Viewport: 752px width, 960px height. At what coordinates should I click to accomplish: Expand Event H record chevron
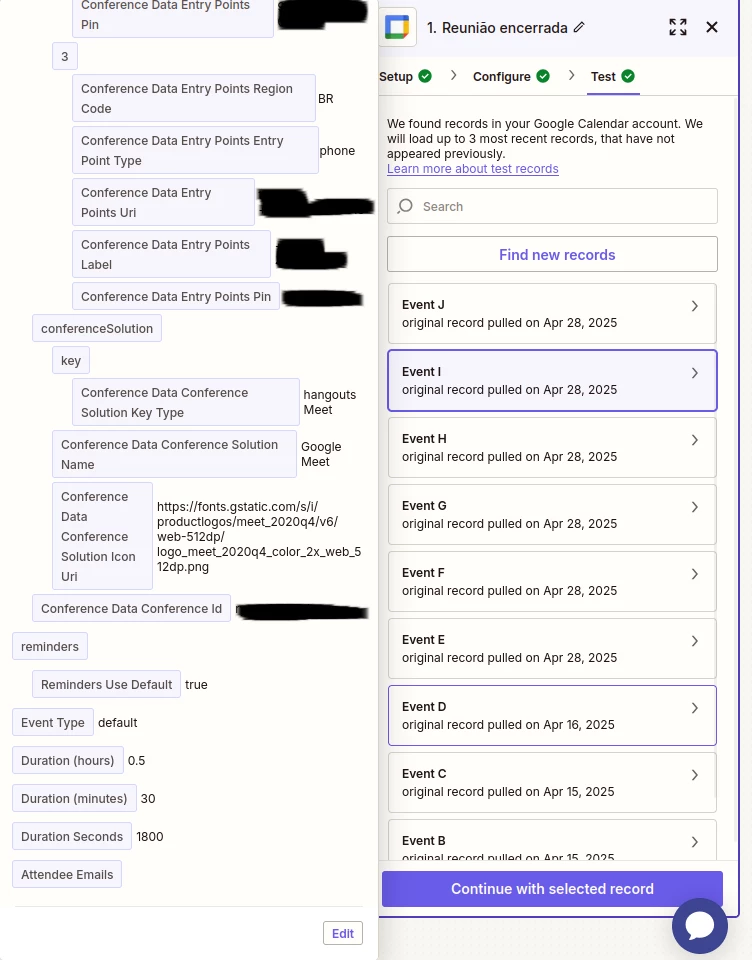[x=694, y=440]
